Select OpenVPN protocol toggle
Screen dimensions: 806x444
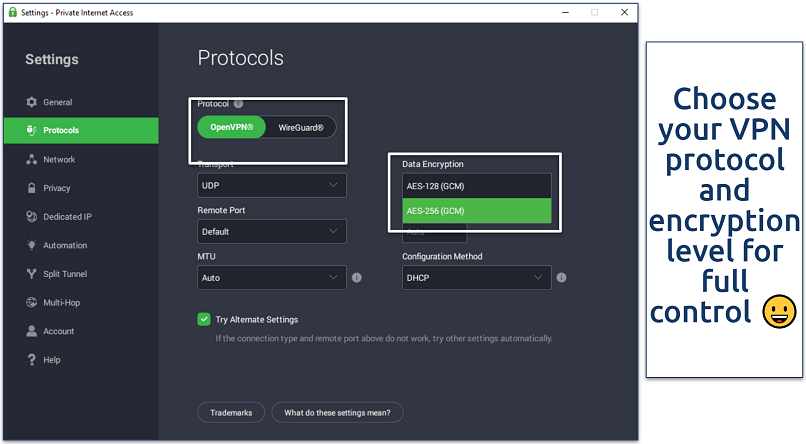(x=232, y=127)
